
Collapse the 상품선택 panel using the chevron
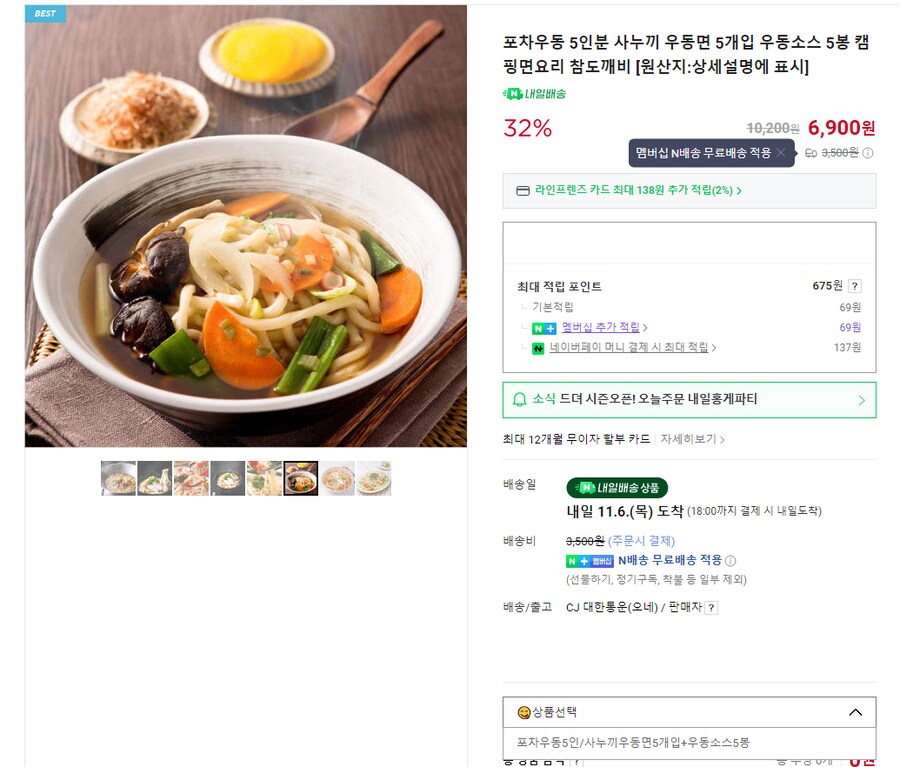pyautogui.click(x=855, y=712)
